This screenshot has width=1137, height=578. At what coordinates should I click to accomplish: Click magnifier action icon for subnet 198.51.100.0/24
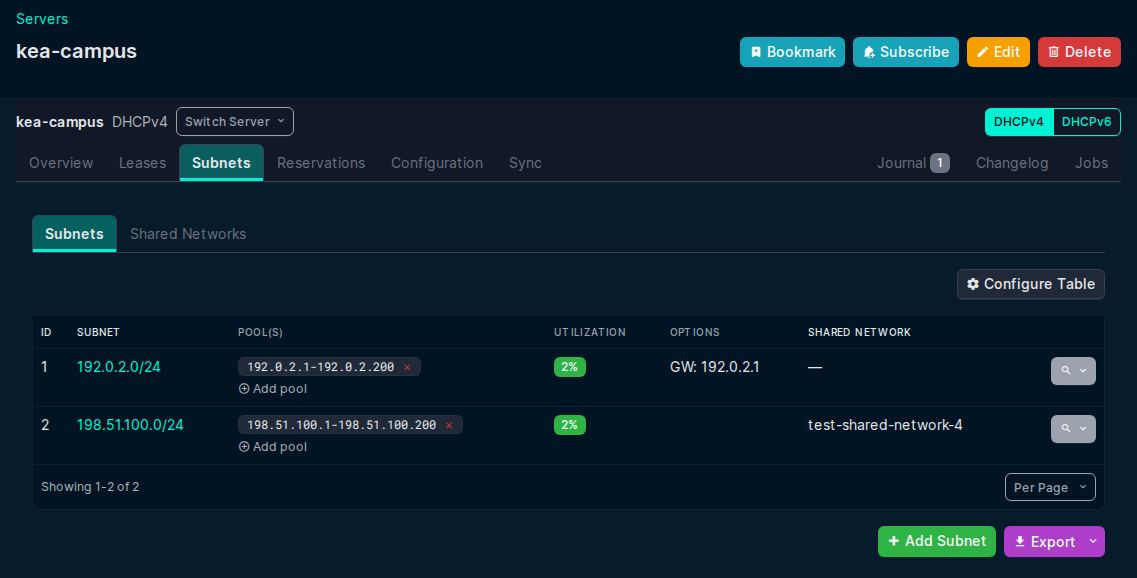coord(1066,429)
